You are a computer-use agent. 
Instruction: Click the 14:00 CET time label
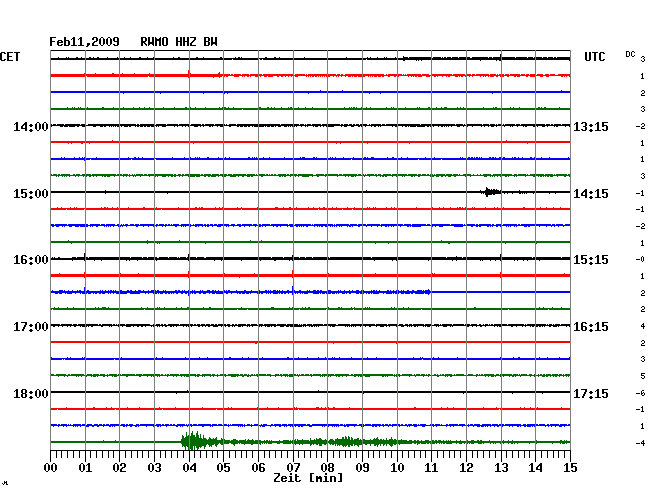tap(31, 126)
